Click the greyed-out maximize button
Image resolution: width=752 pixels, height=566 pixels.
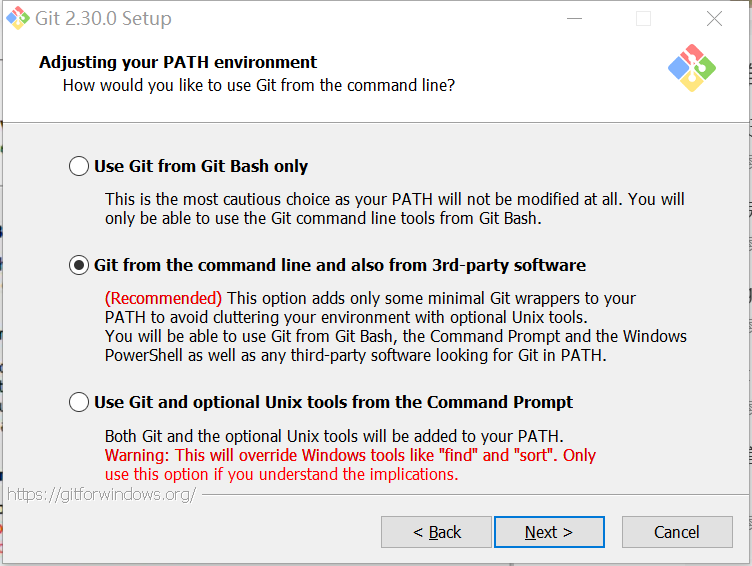click(x=643, y=18)
